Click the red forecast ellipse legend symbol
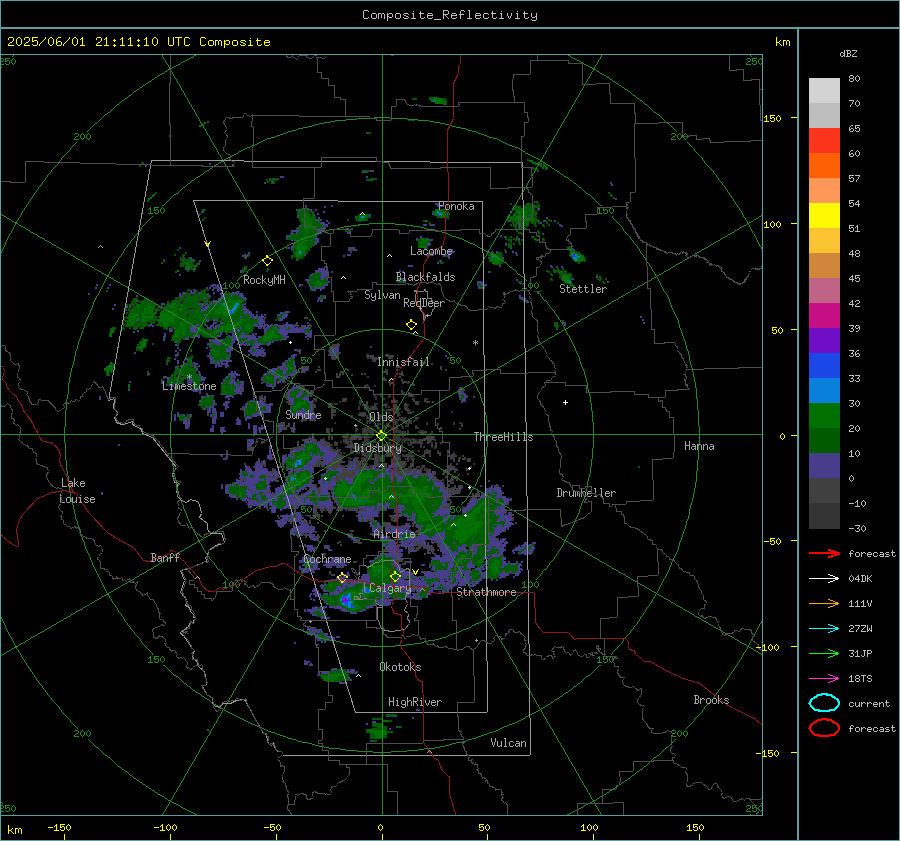Image resolution: width=900 pixels, height=841 pixels. (824, 728)
